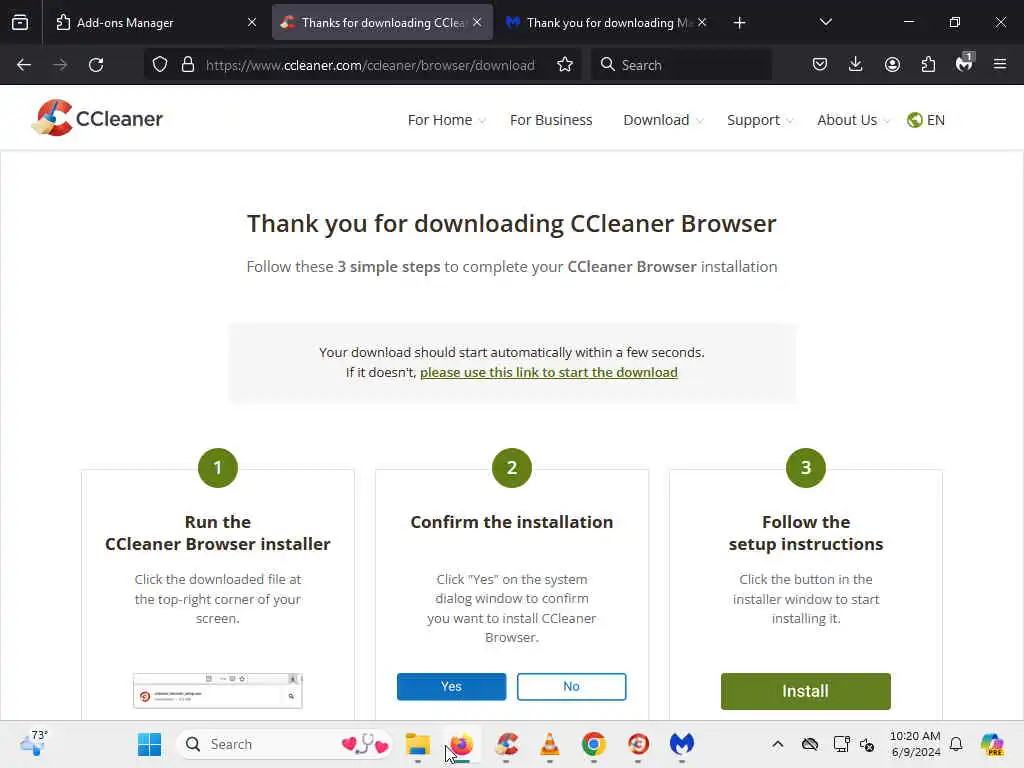Screen dimensions: 1024x768
Task: Open CCleaner Browser taskbar icon
Action: (x=638, y=744)
